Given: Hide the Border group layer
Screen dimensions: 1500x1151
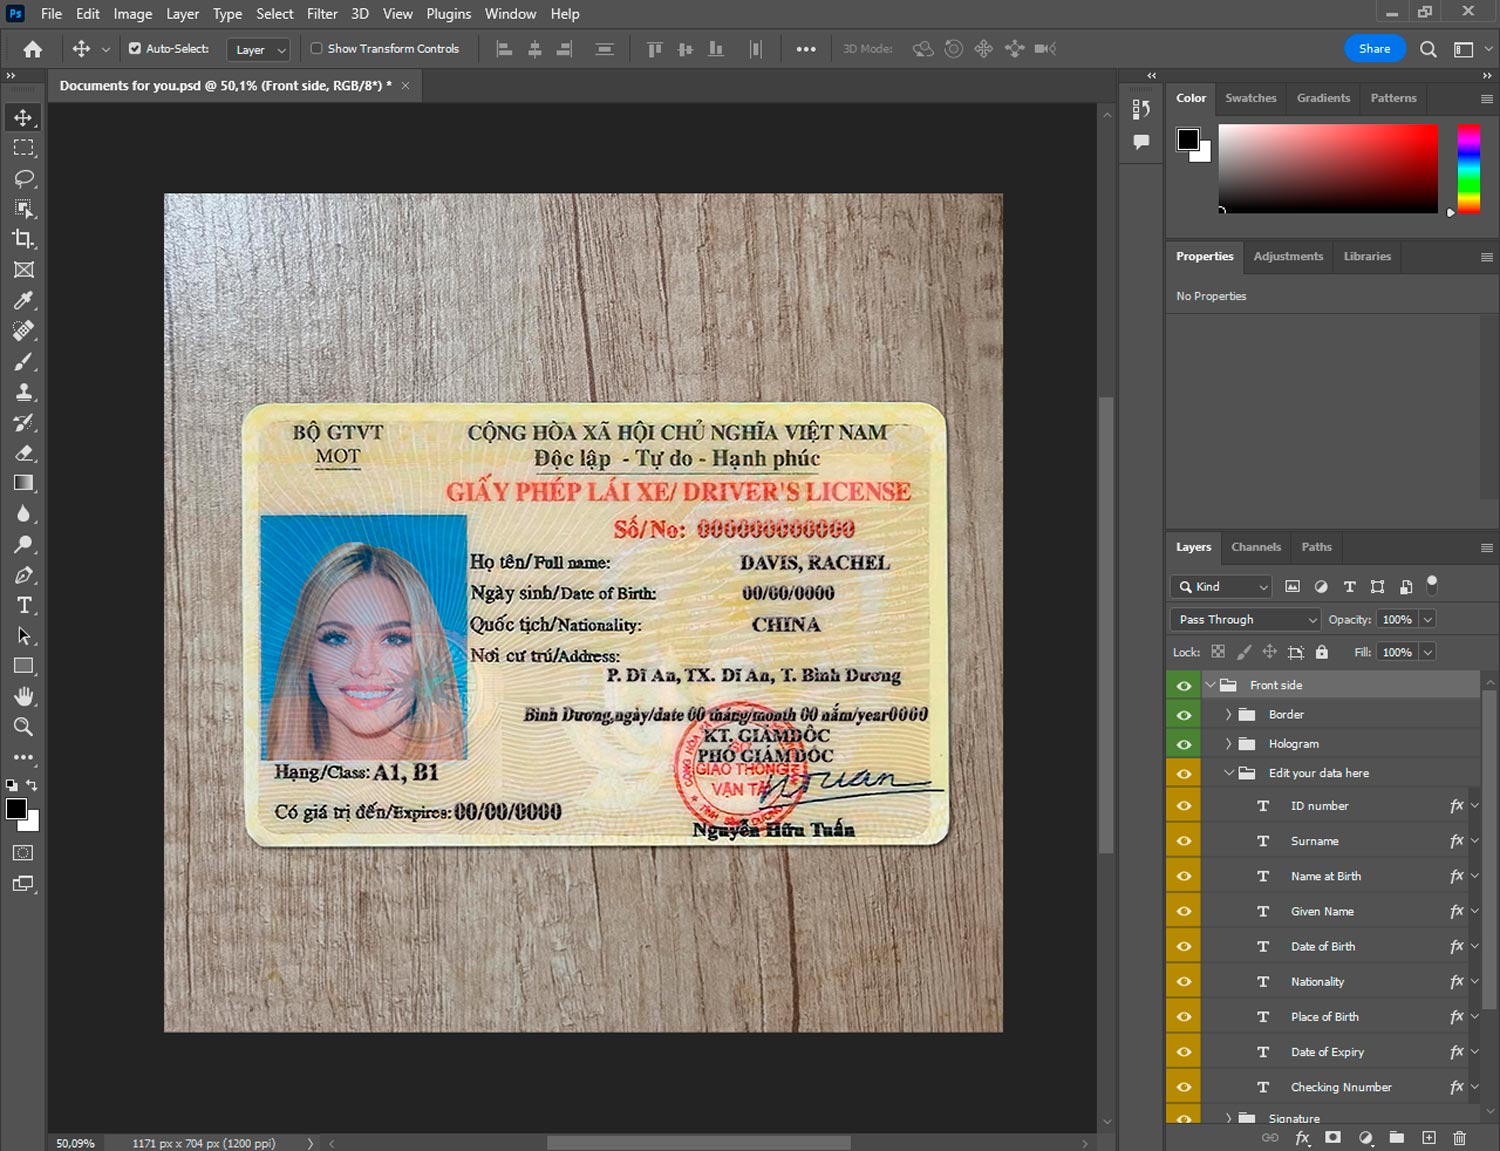Looking at the screenshot, I should pos(1184,715).
